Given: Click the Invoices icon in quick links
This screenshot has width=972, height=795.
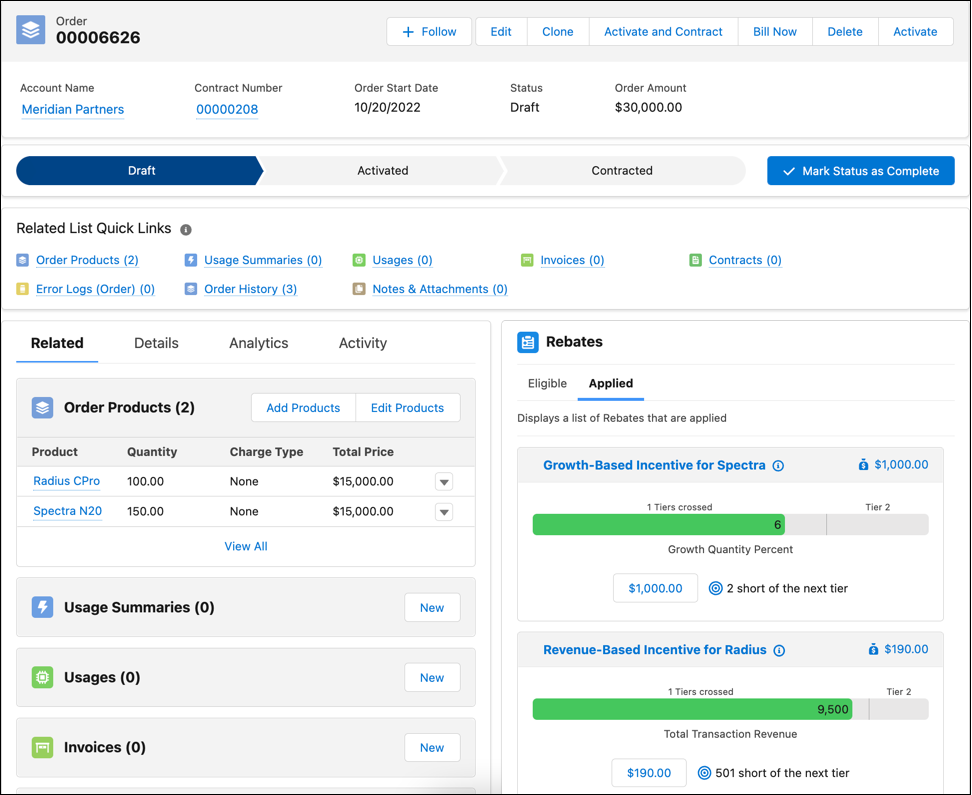Looking at the screenshot, I should tap(527, 260).
